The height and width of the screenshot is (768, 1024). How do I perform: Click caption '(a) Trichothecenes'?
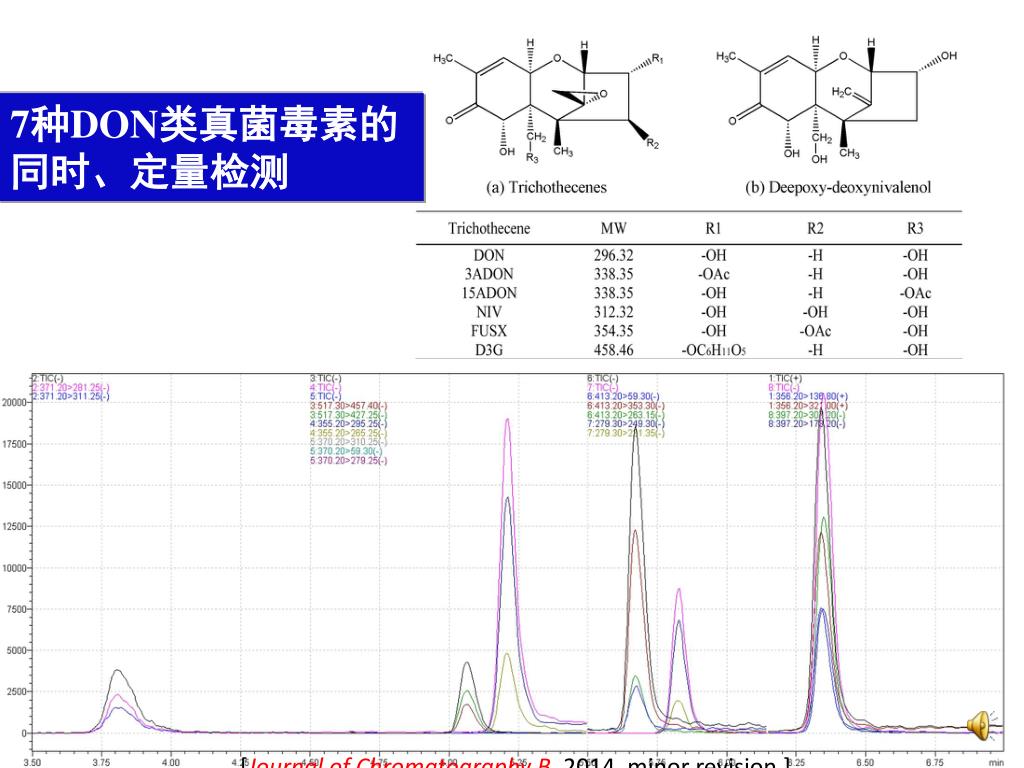coord(546,187)
